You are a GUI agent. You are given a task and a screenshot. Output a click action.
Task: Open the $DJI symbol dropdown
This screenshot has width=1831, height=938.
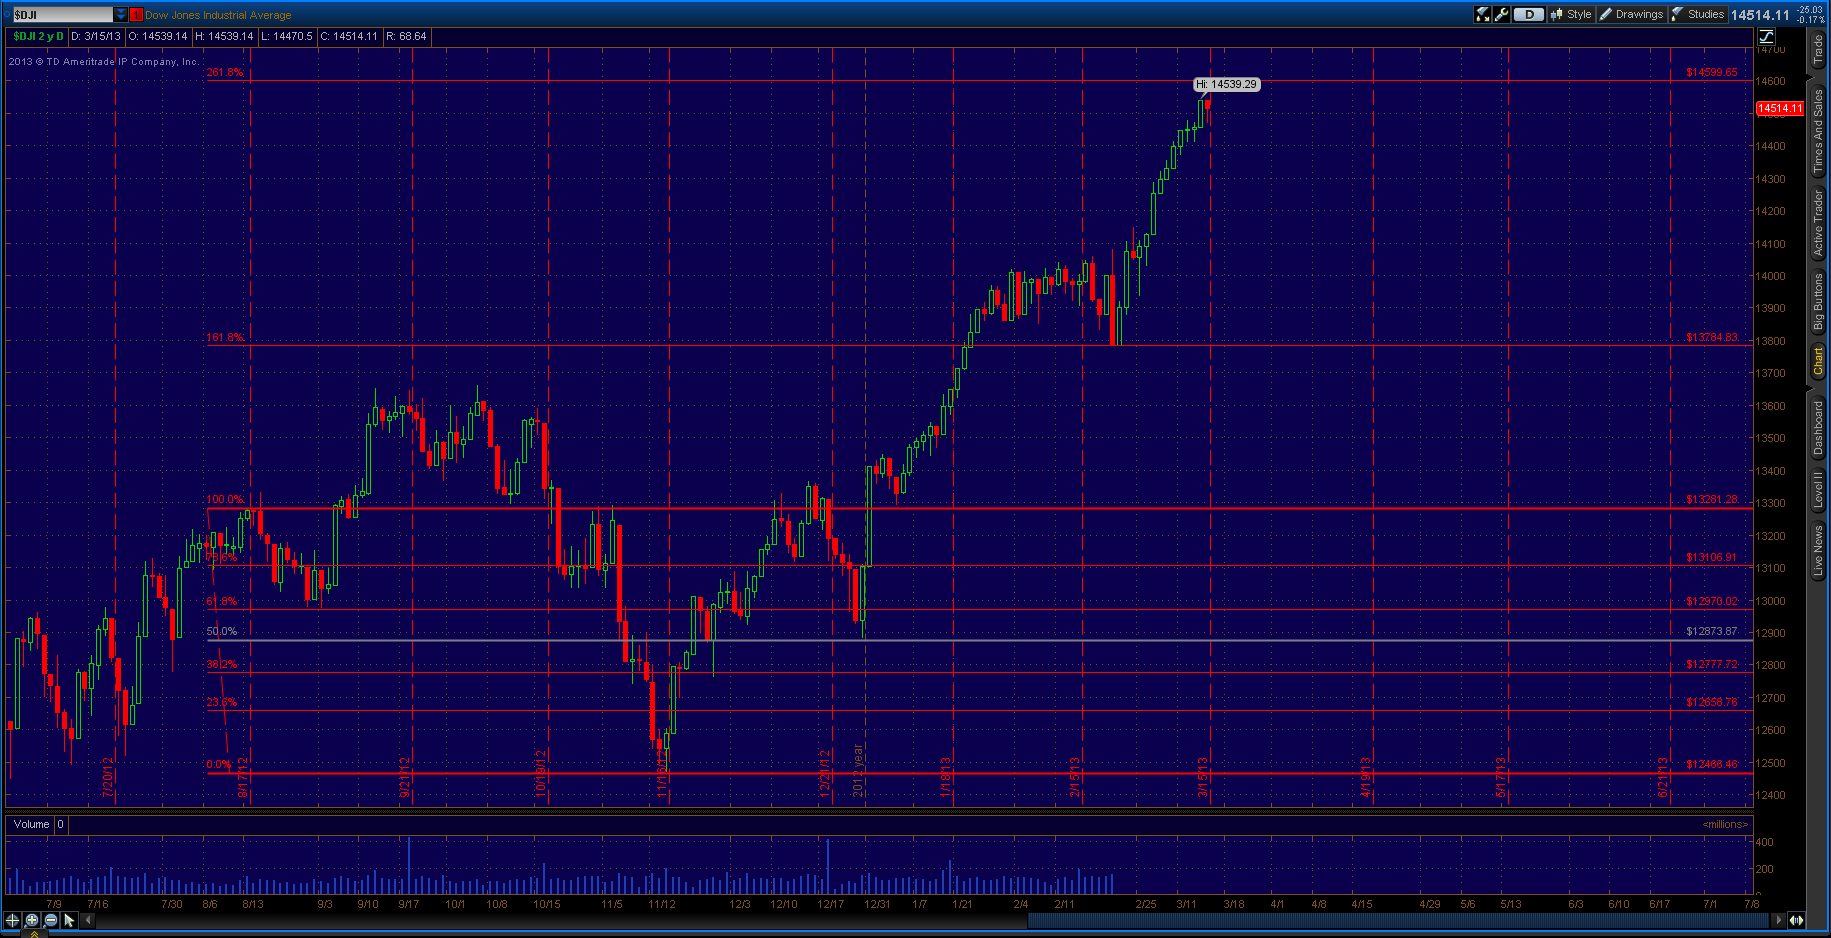121,14
